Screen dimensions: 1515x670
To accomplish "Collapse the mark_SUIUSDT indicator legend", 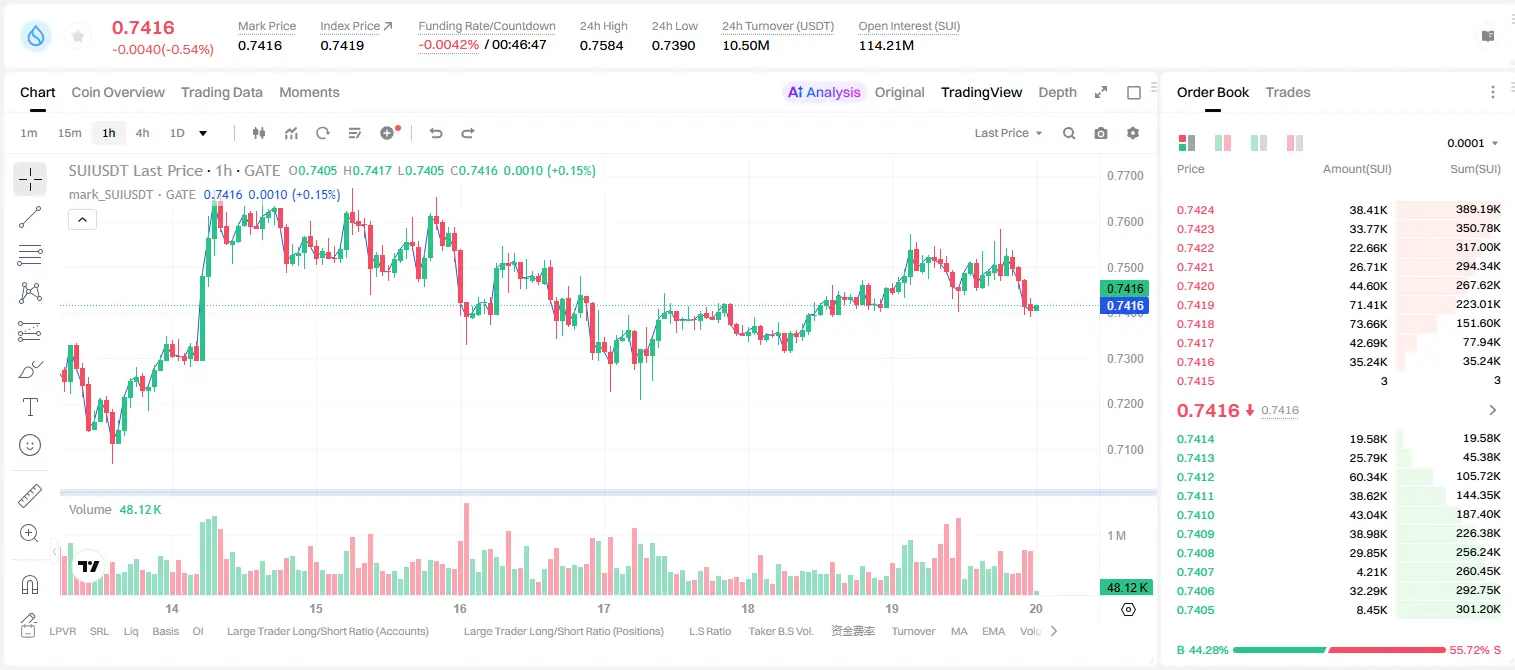I will pos(83,220).
